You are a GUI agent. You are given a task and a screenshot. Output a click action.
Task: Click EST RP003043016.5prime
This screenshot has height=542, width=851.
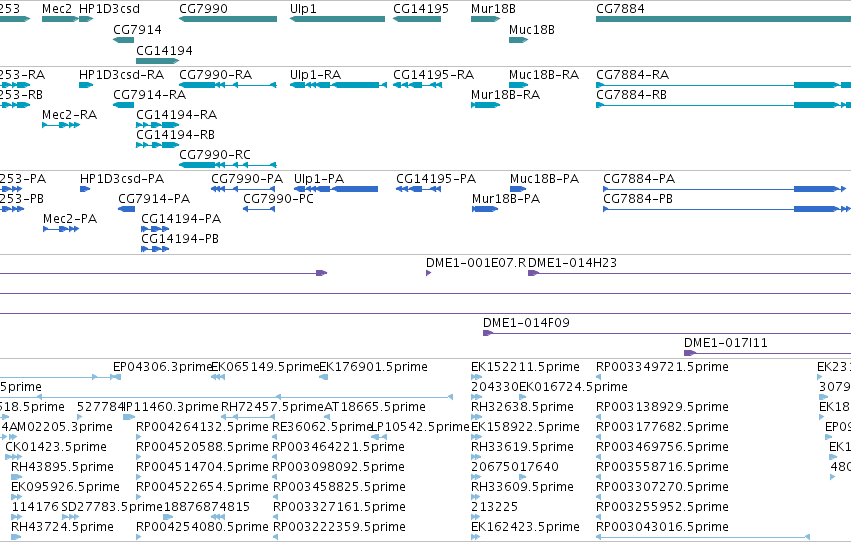[x=662, y=527]
